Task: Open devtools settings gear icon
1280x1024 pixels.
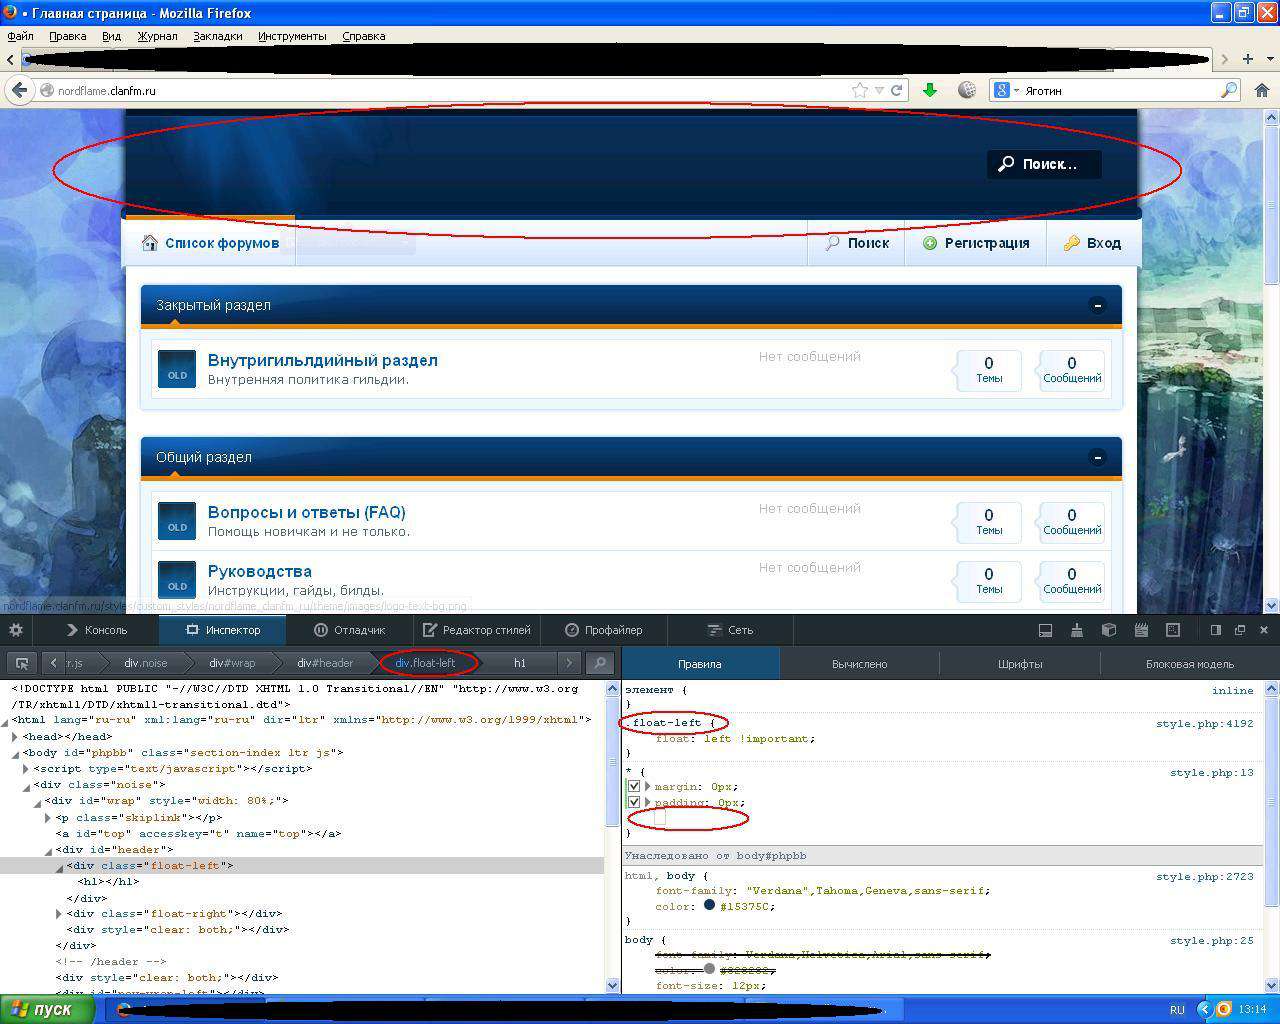Action: point(15,630)
